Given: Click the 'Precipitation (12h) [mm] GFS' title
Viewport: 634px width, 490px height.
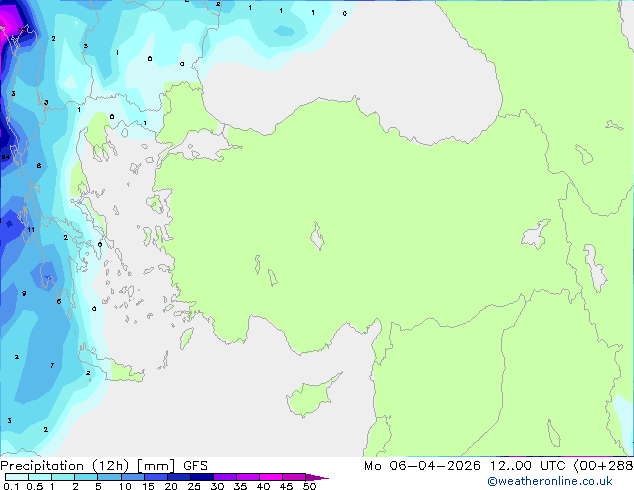Looking at the screenshot, I should pyautogui.click(x=104, y=466).
